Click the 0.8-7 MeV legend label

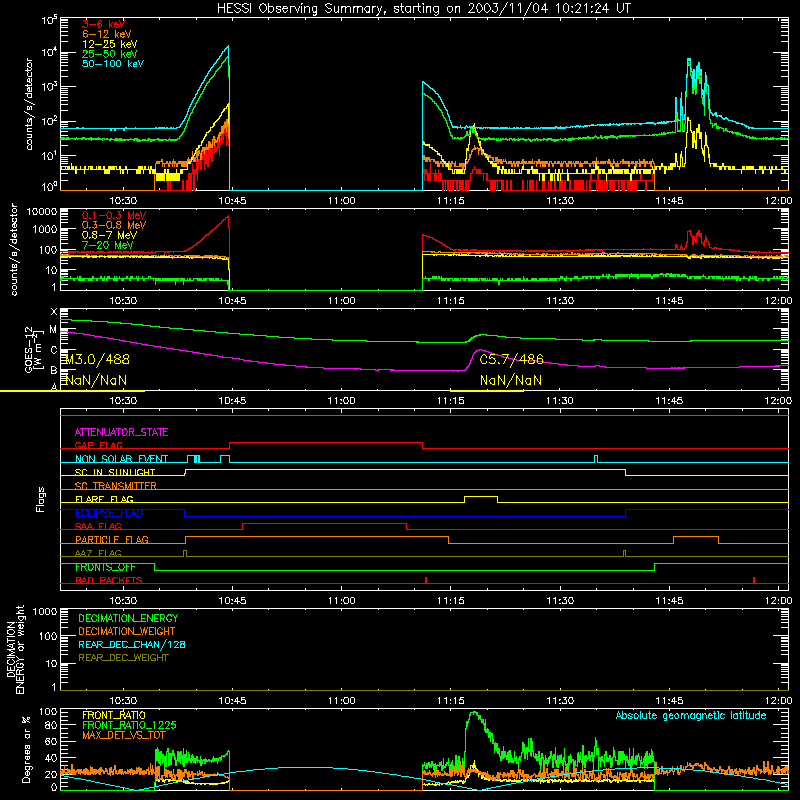[x=109, y=235]
